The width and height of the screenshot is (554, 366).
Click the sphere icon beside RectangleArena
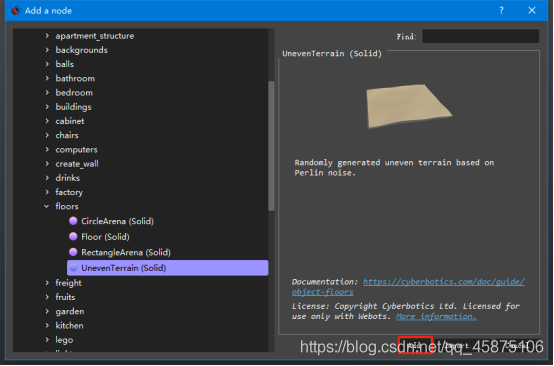[x=73, y=252]
